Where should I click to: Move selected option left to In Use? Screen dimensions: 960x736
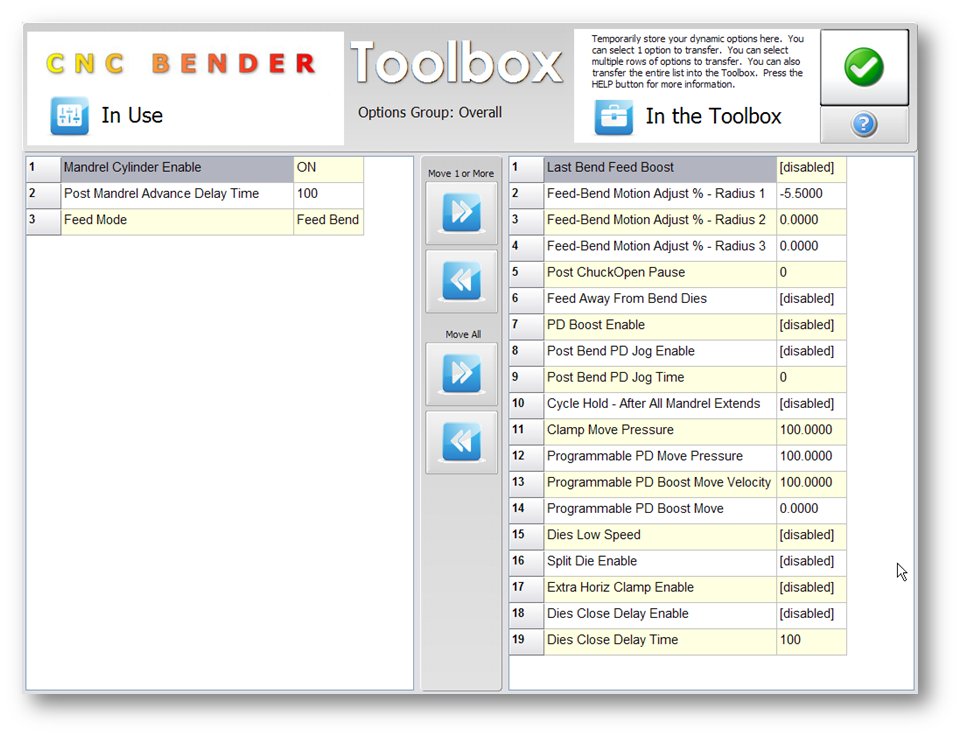coord(461,281)
